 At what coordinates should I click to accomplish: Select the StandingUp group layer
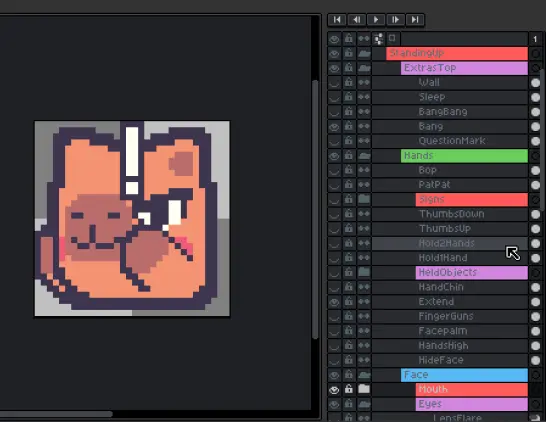(x=457, y=53)
